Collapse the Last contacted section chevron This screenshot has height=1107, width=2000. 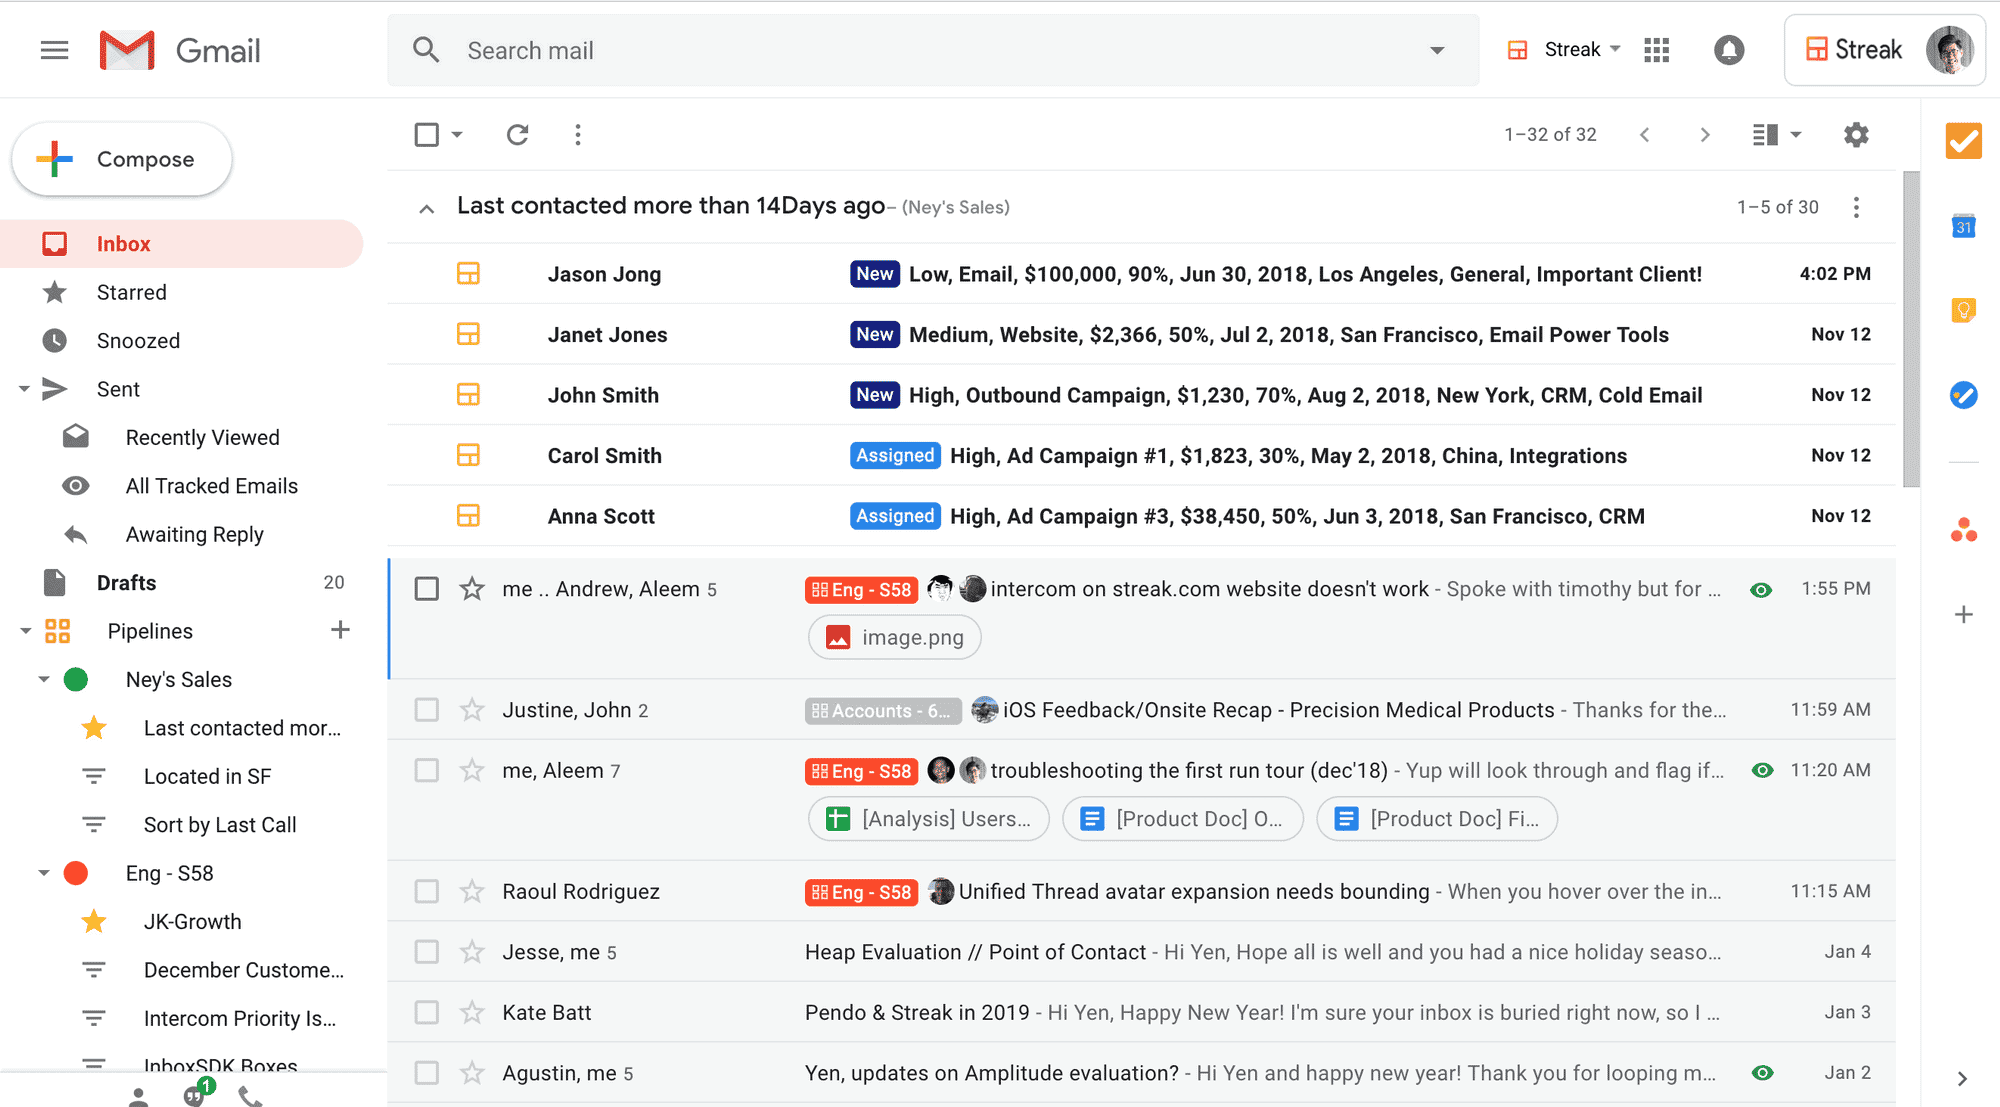click(x=426, y=208)
